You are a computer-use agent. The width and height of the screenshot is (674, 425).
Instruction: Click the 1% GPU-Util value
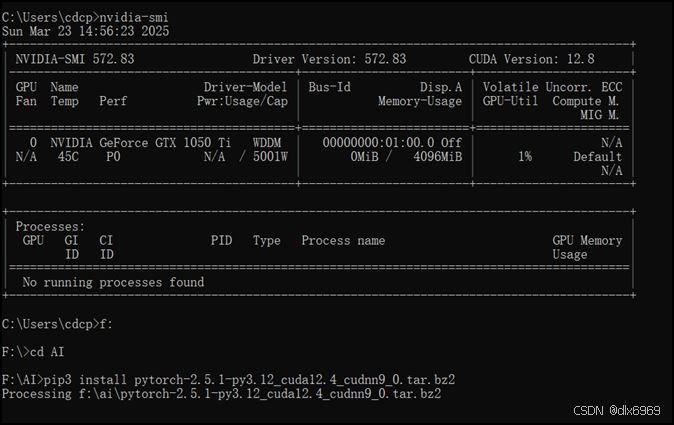pos(525,157)
